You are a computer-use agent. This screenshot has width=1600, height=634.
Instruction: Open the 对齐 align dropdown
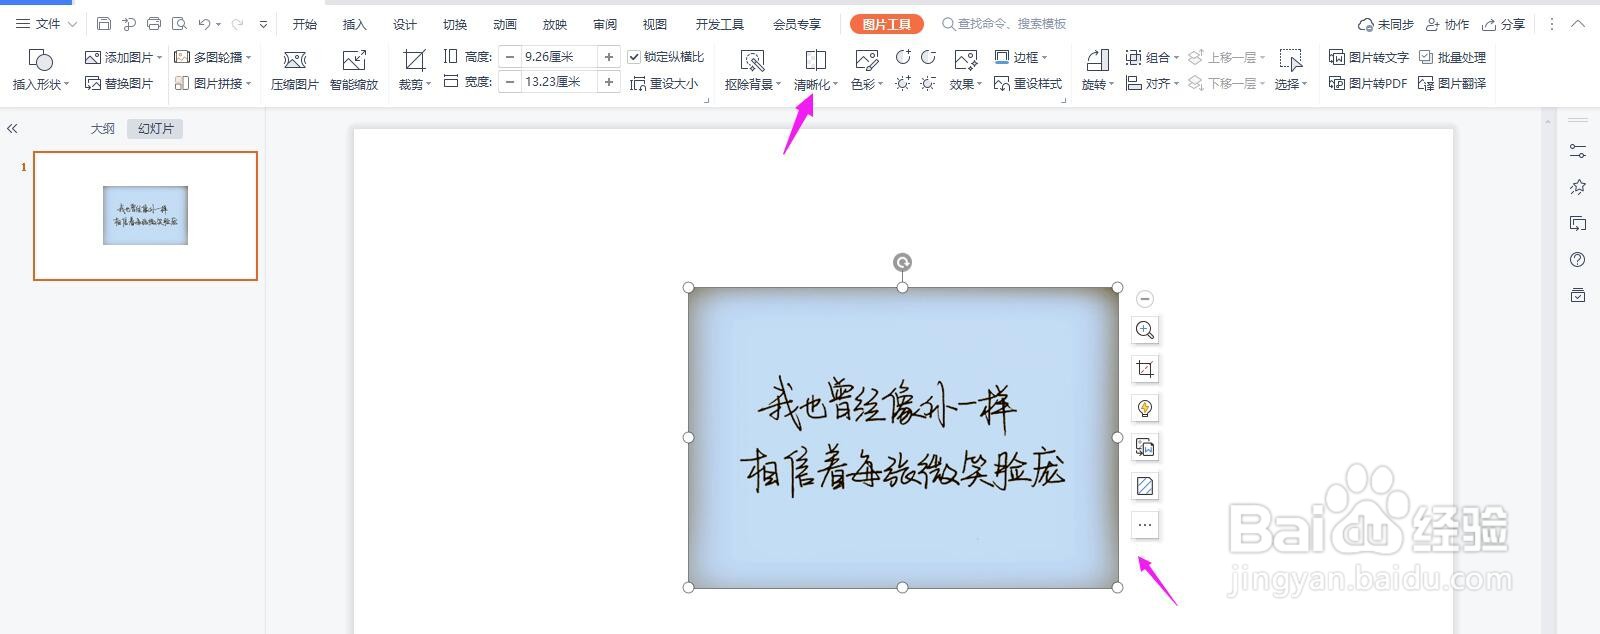(x=1152, y=84)
